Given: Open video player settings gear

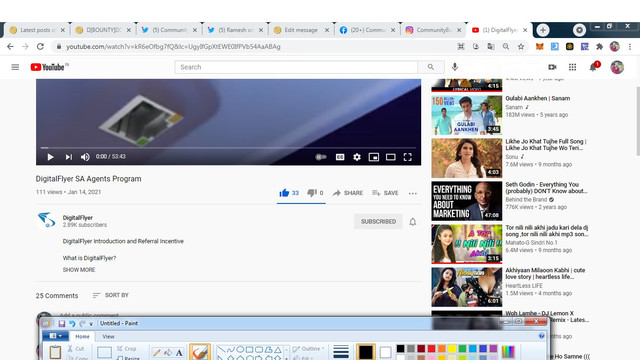Looking at the screenshot, I should (x=357, y=157).
